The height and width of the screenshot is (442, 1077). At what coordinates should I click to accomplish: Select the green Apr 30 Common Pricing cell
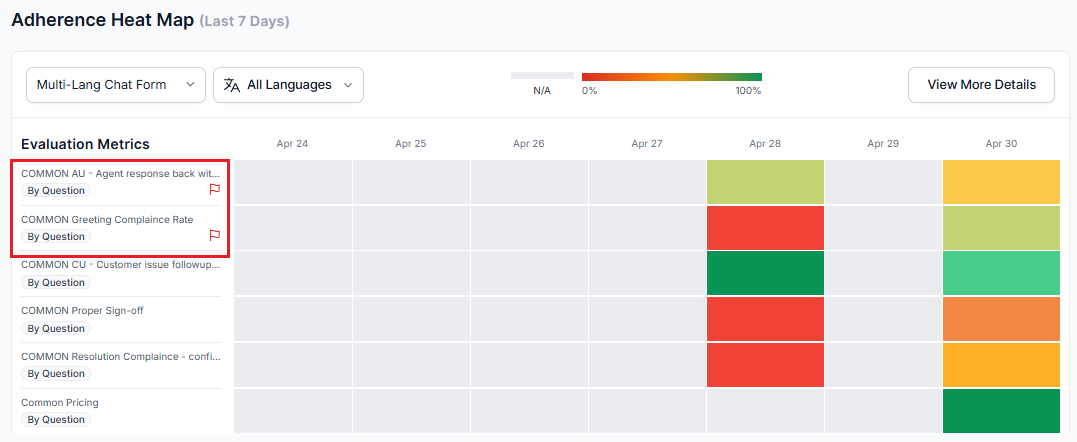click(1001, 411)
